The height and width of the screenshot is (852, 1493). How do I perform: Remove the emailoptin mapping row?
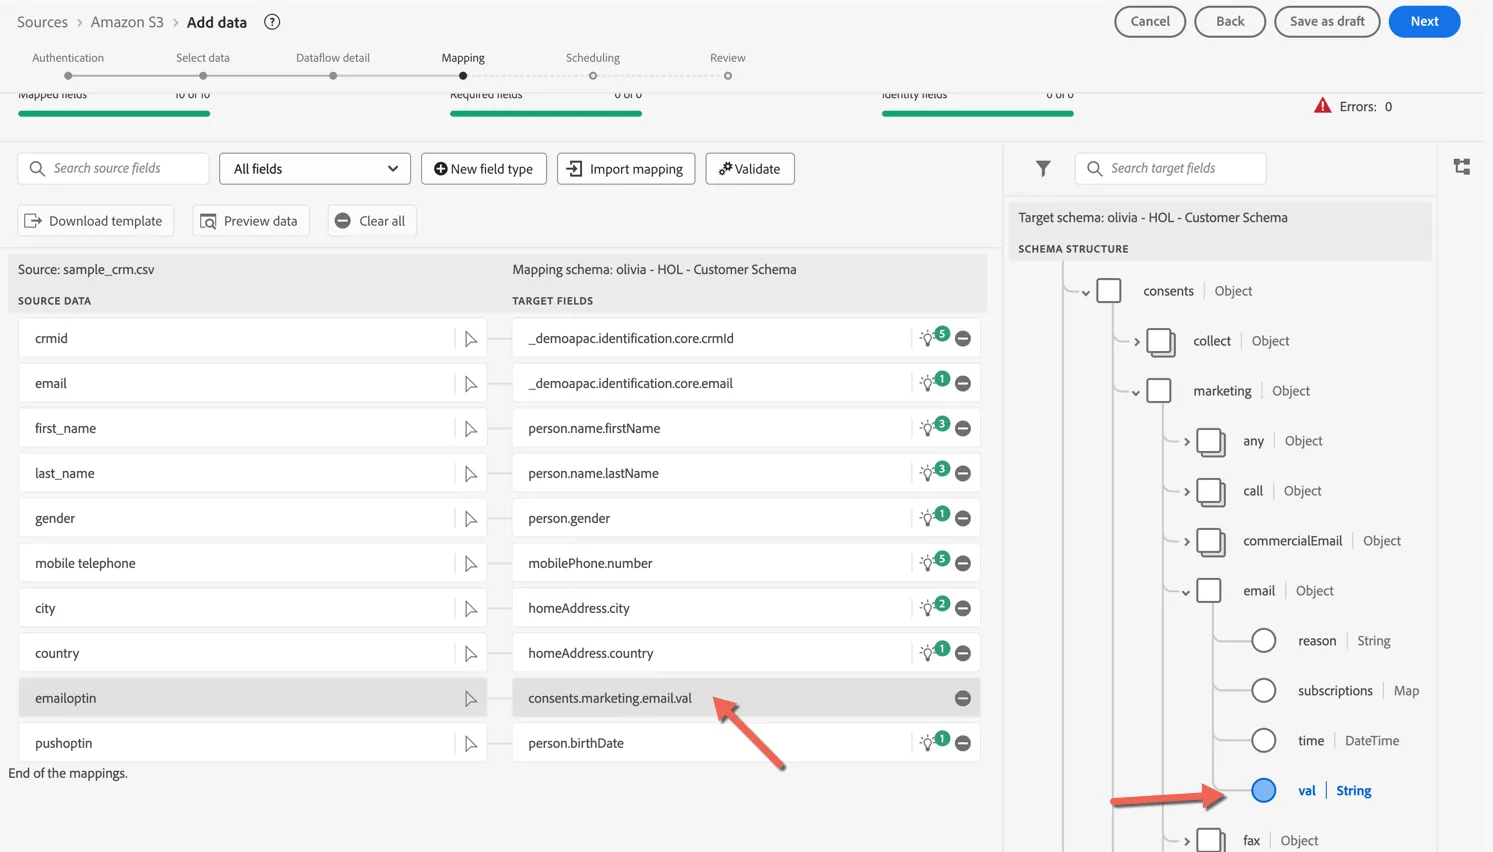point(963,698)
